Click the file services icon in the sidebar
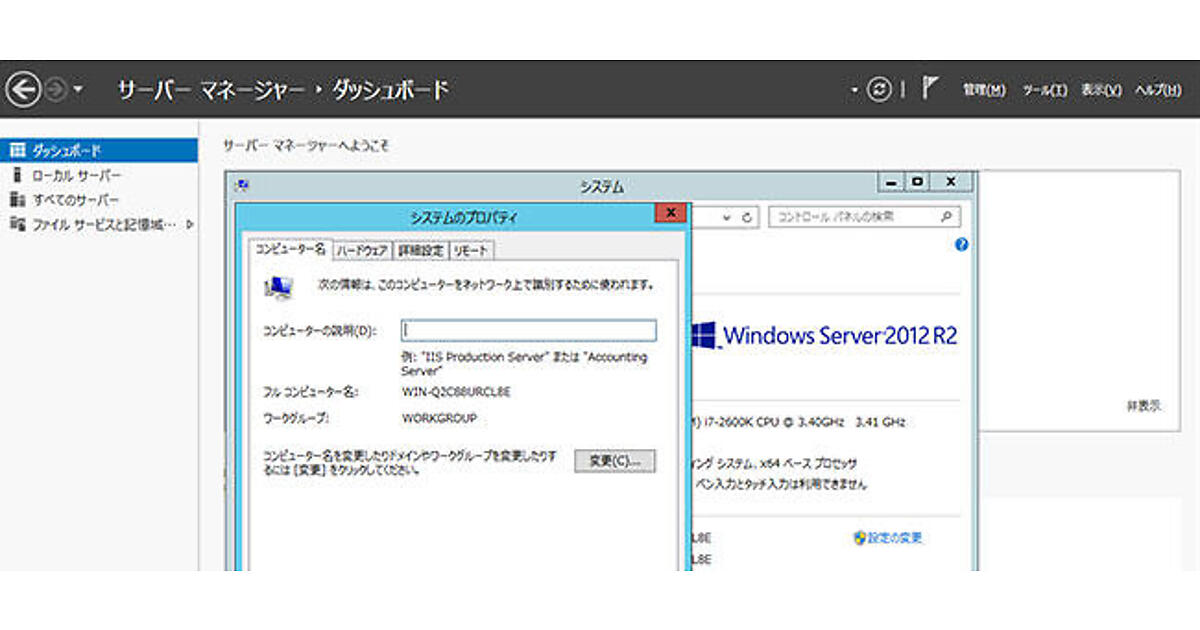1200x630 pixels. (16, 225)
